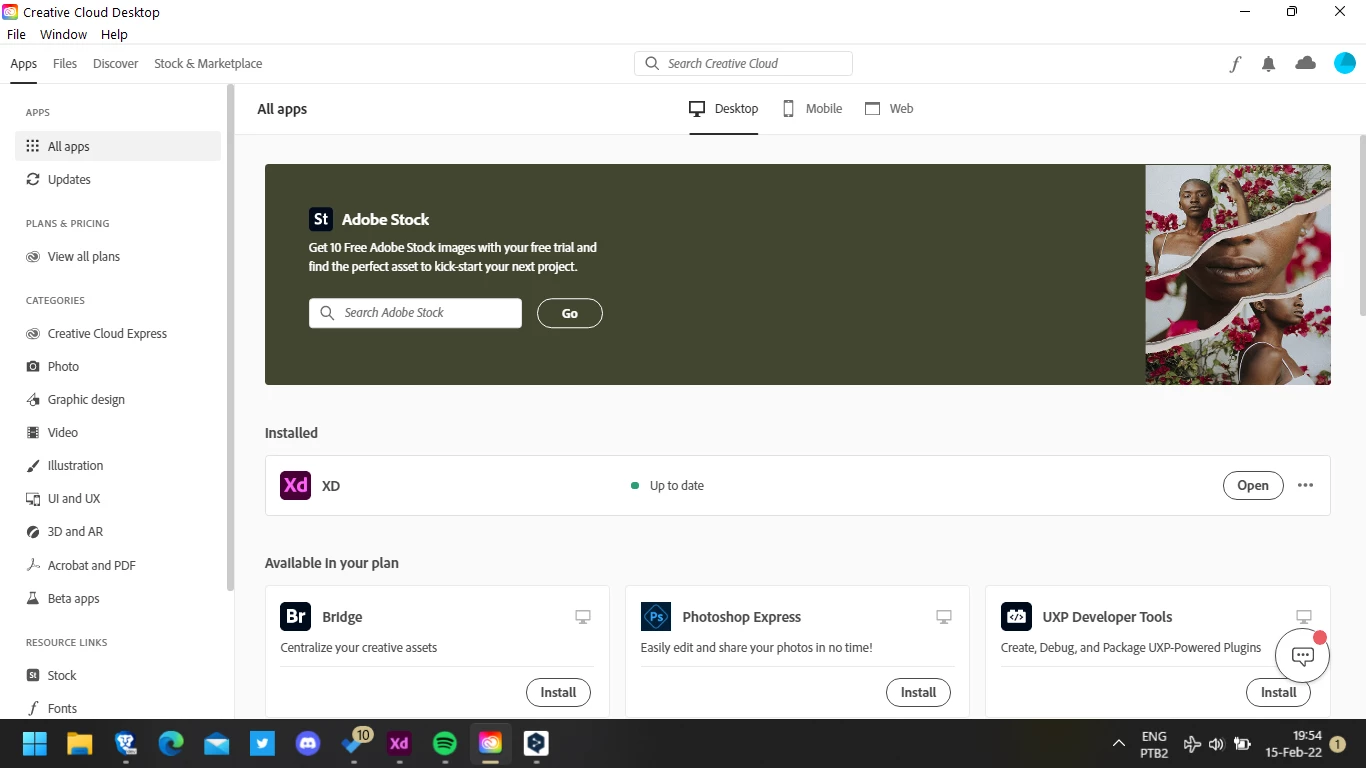Switch to Stock & Marketplace tab
1366x768 pixels.
208,63
